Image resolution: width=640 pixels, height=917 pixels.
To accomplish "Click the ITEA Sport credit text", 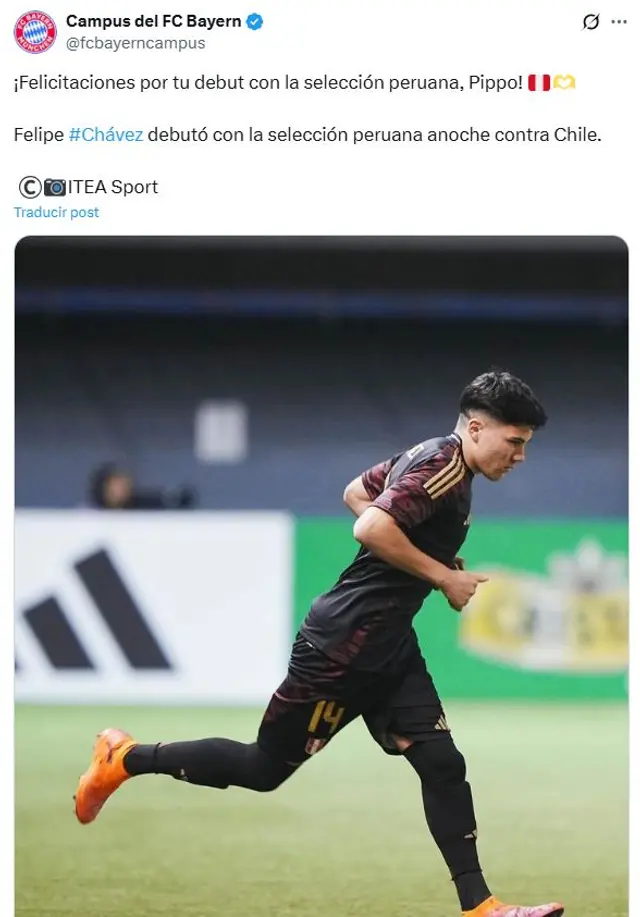I will click(x=113, y=187).
